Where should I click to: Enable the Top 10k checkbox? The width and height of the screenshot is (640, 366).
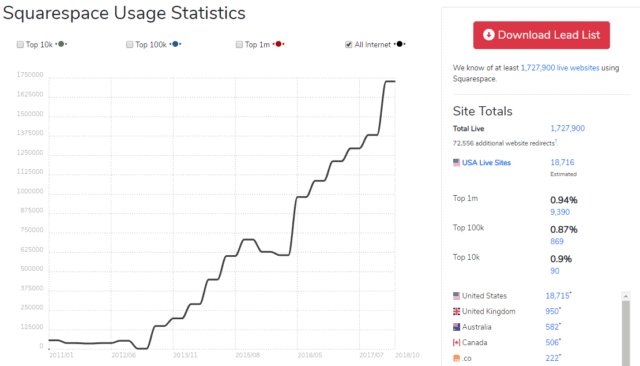click(x=20, y=44)
